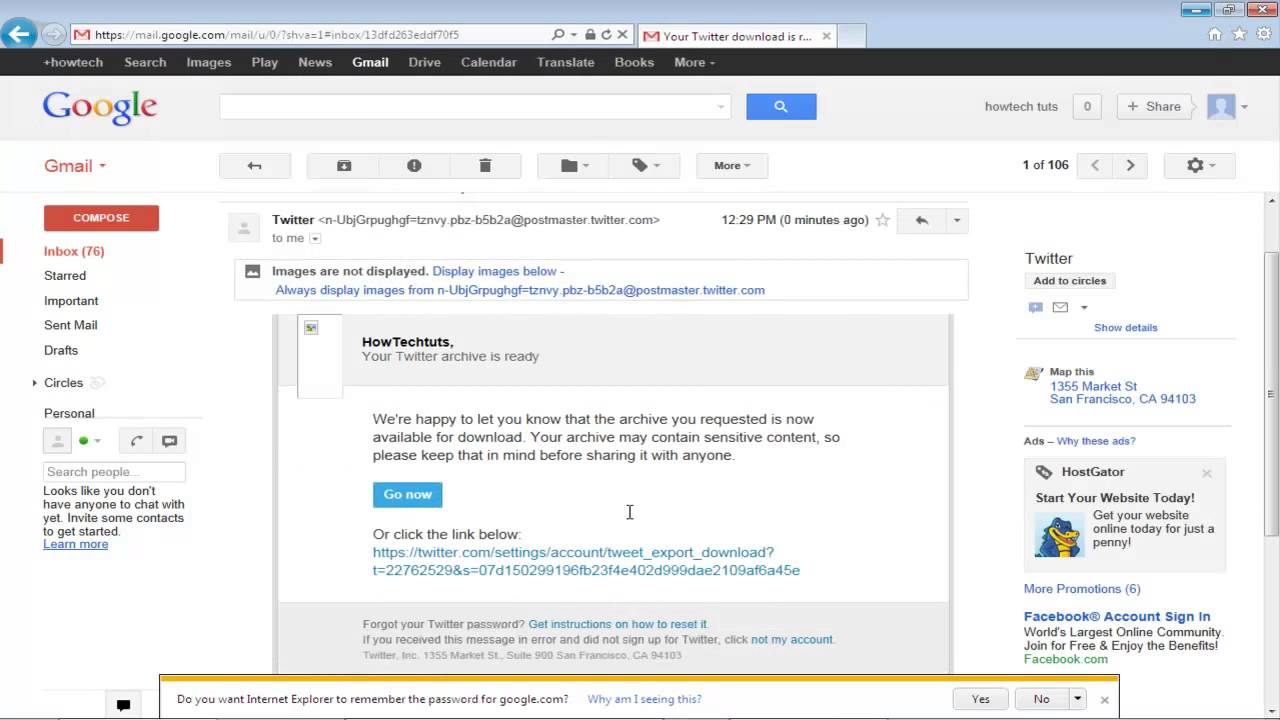Open the browser home icon
Viewport: 1280px width, 720px height.
click(x=1215, y=34)
